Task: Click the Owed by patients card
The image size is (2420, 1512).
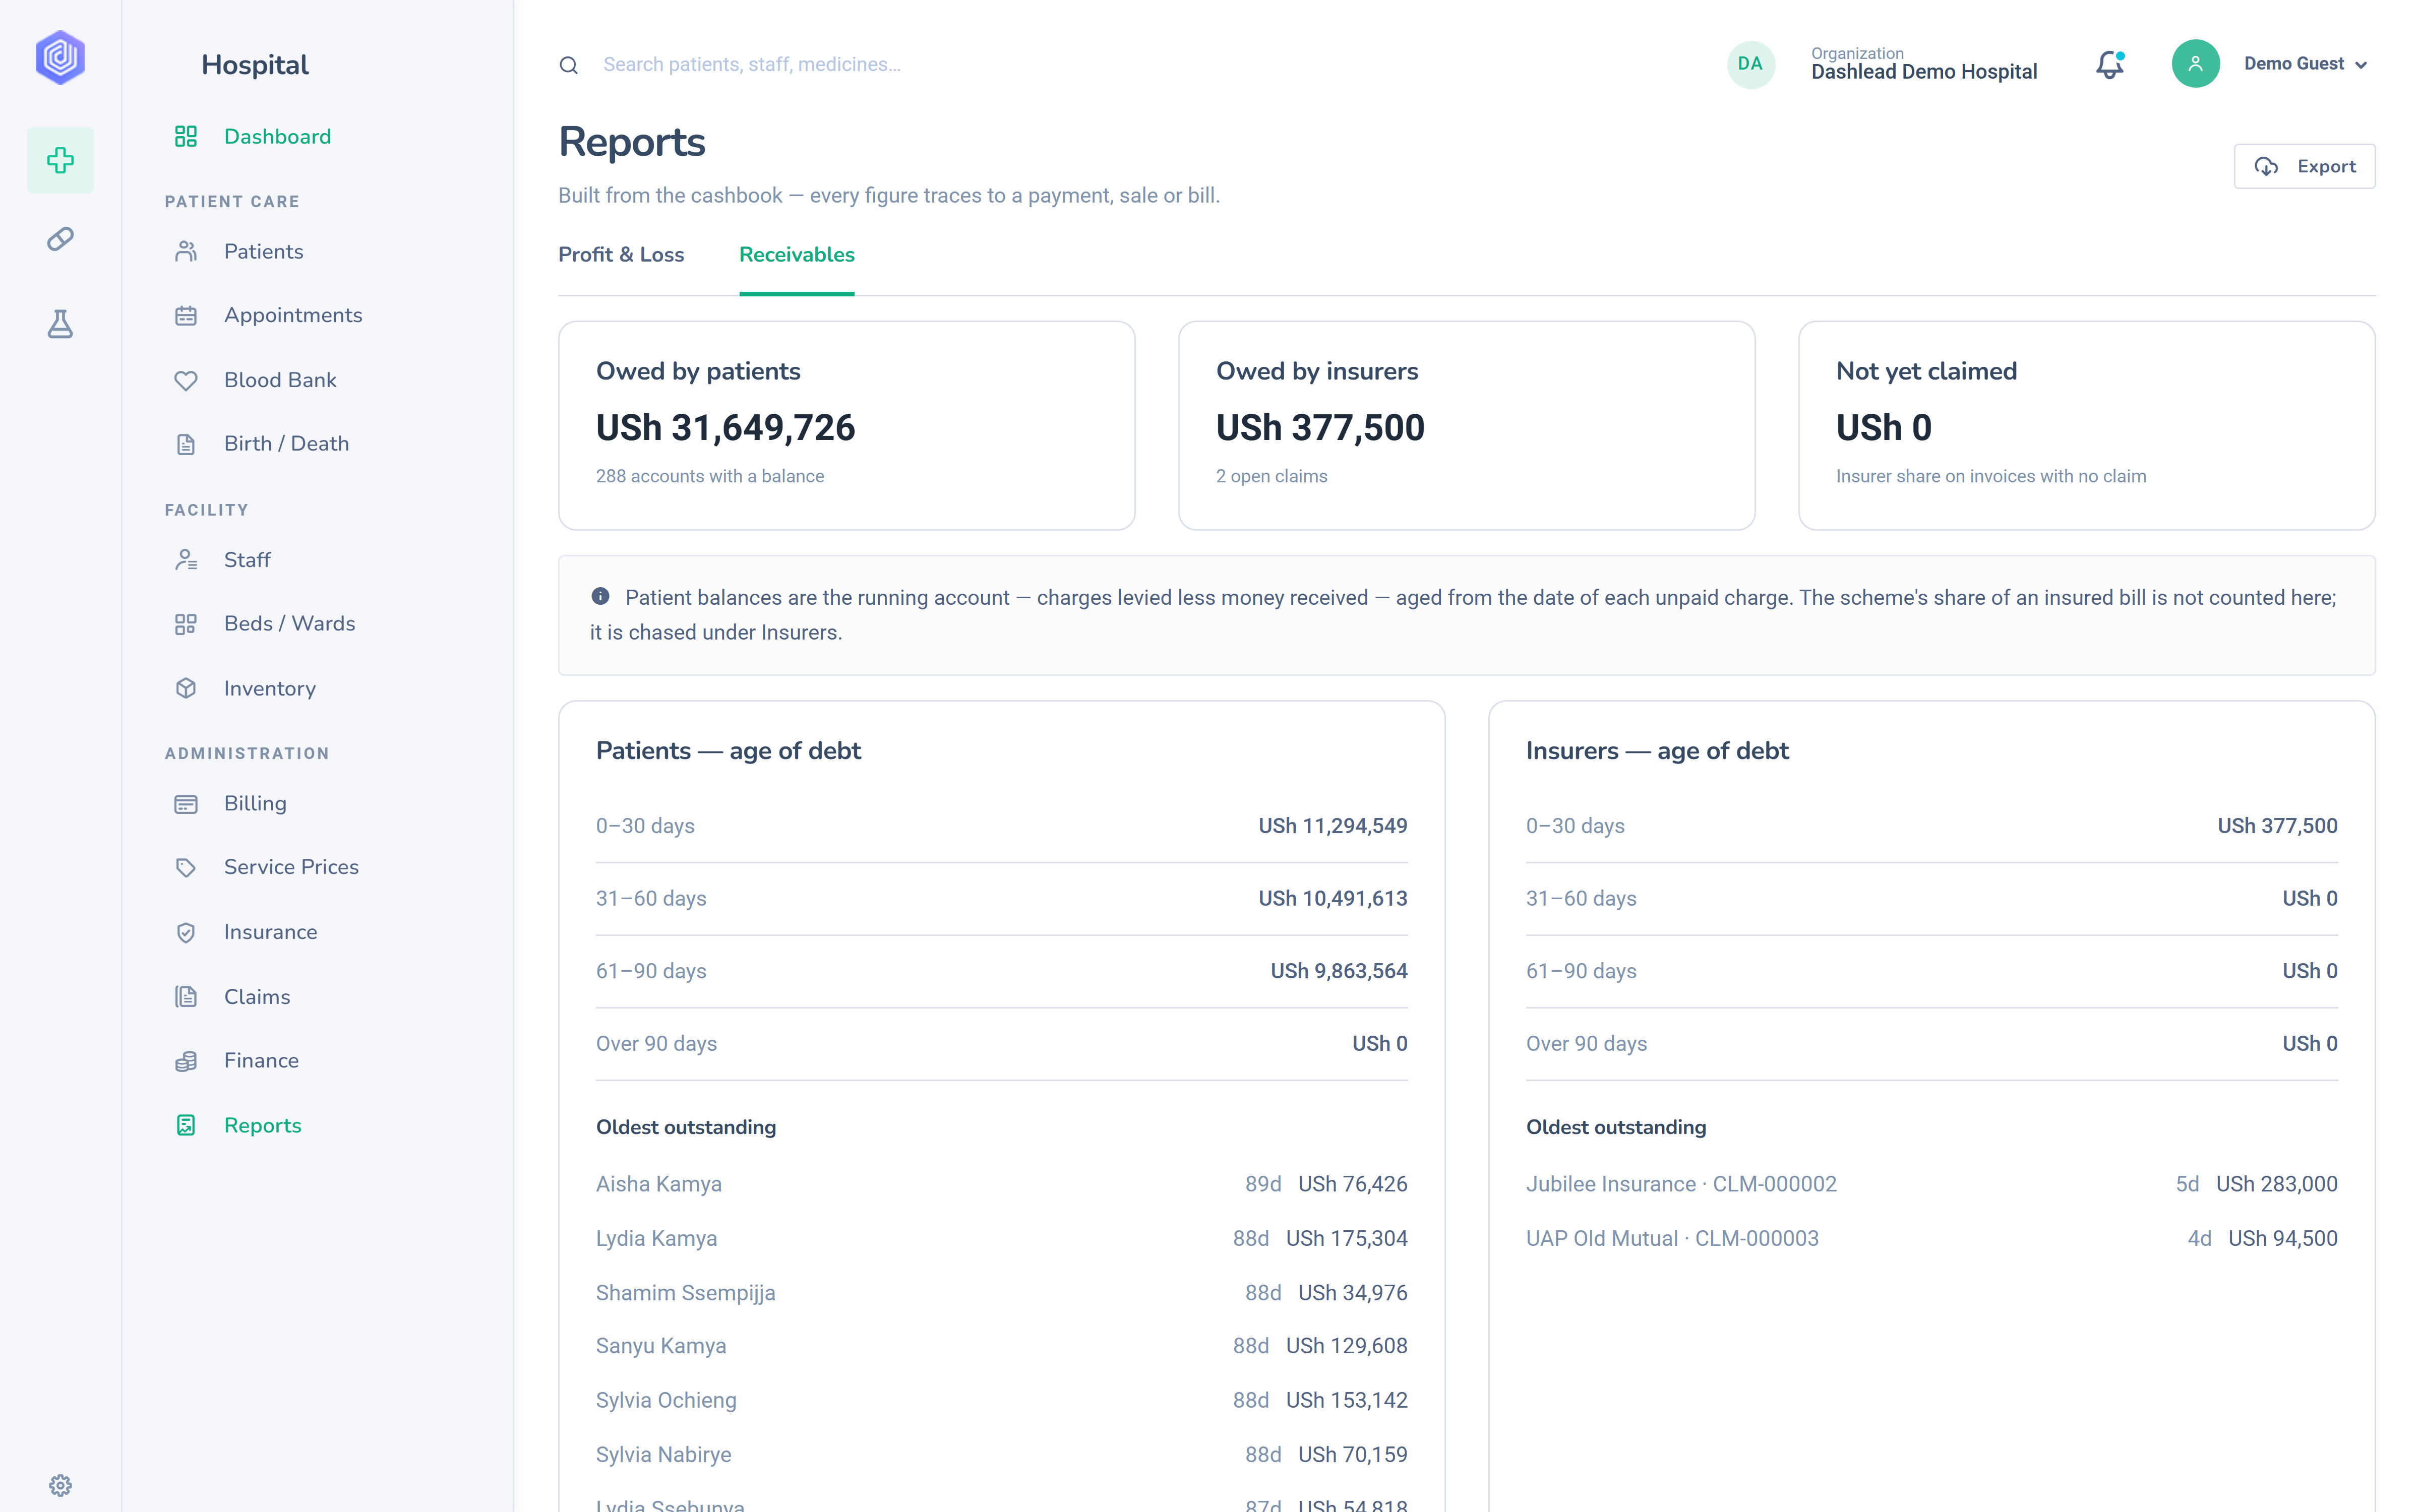Action: 846,425
